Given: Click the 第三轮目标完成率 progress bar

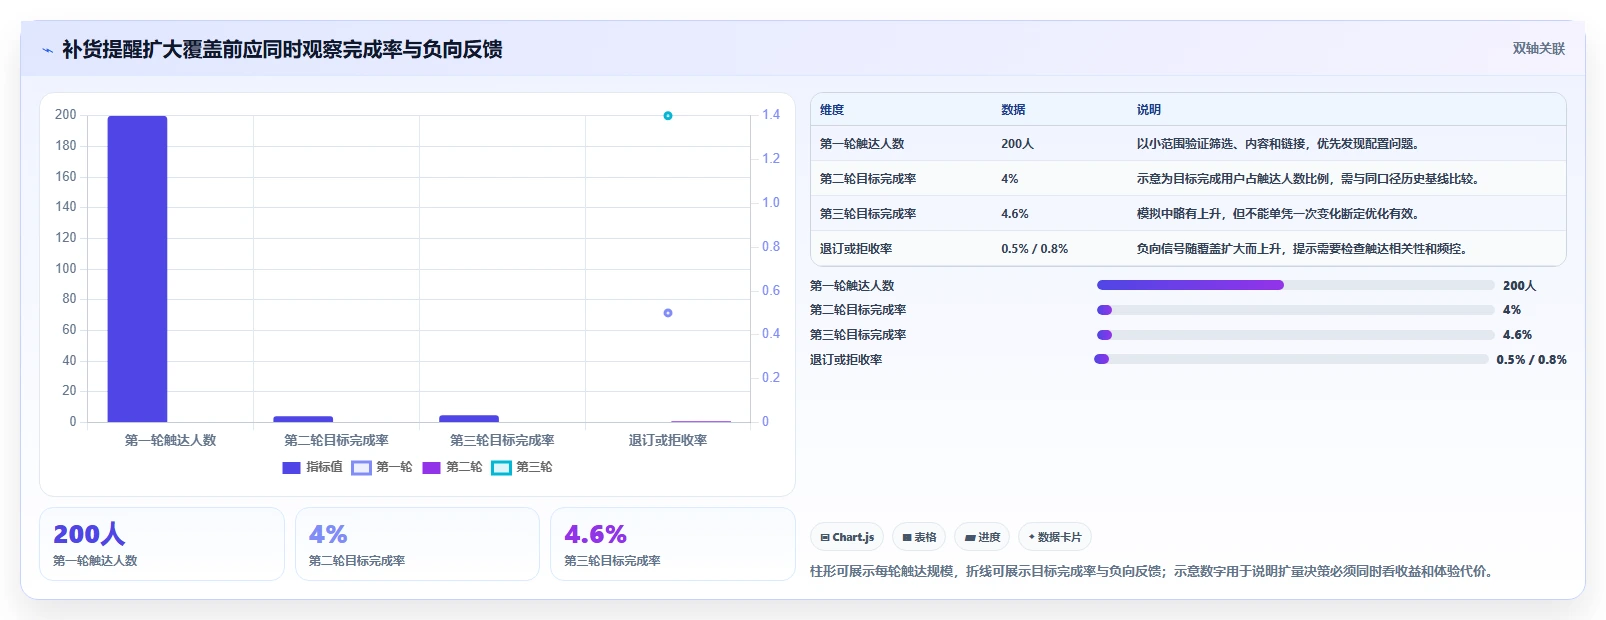Looking at the screenshot, I should pos(1295,335).
